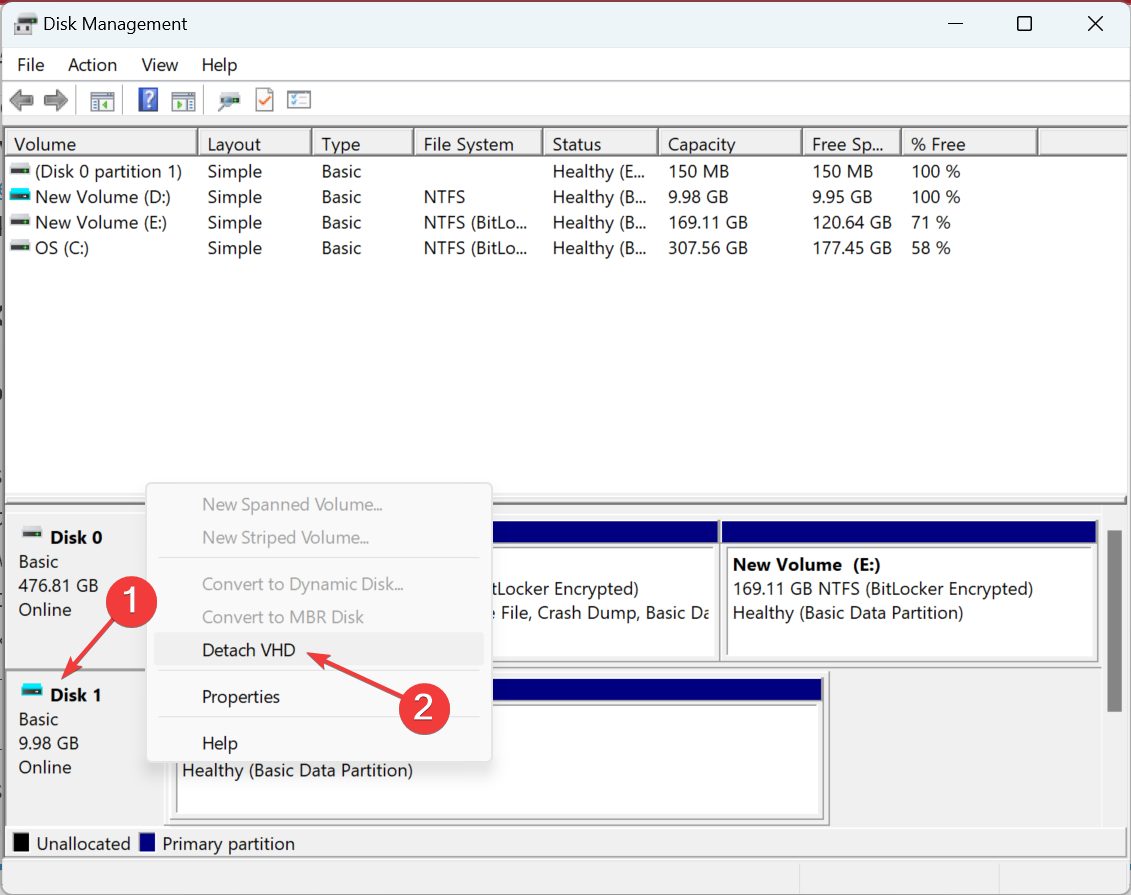This screenshot has height=895, width=1131.
Task: Select Properties in the context menu
Action: pos(318,697)
